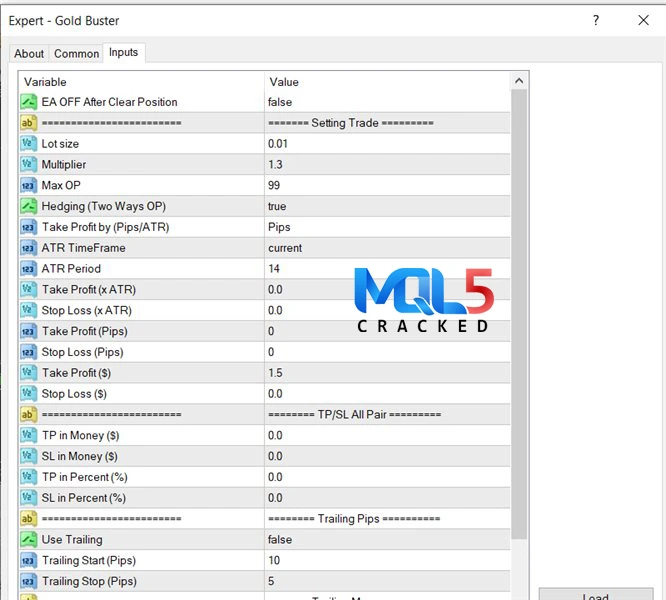The width and height of the screenshot is (666, 600).
Task: Click the ATR TimeFrame row icon
Action: tap(28, 248)
